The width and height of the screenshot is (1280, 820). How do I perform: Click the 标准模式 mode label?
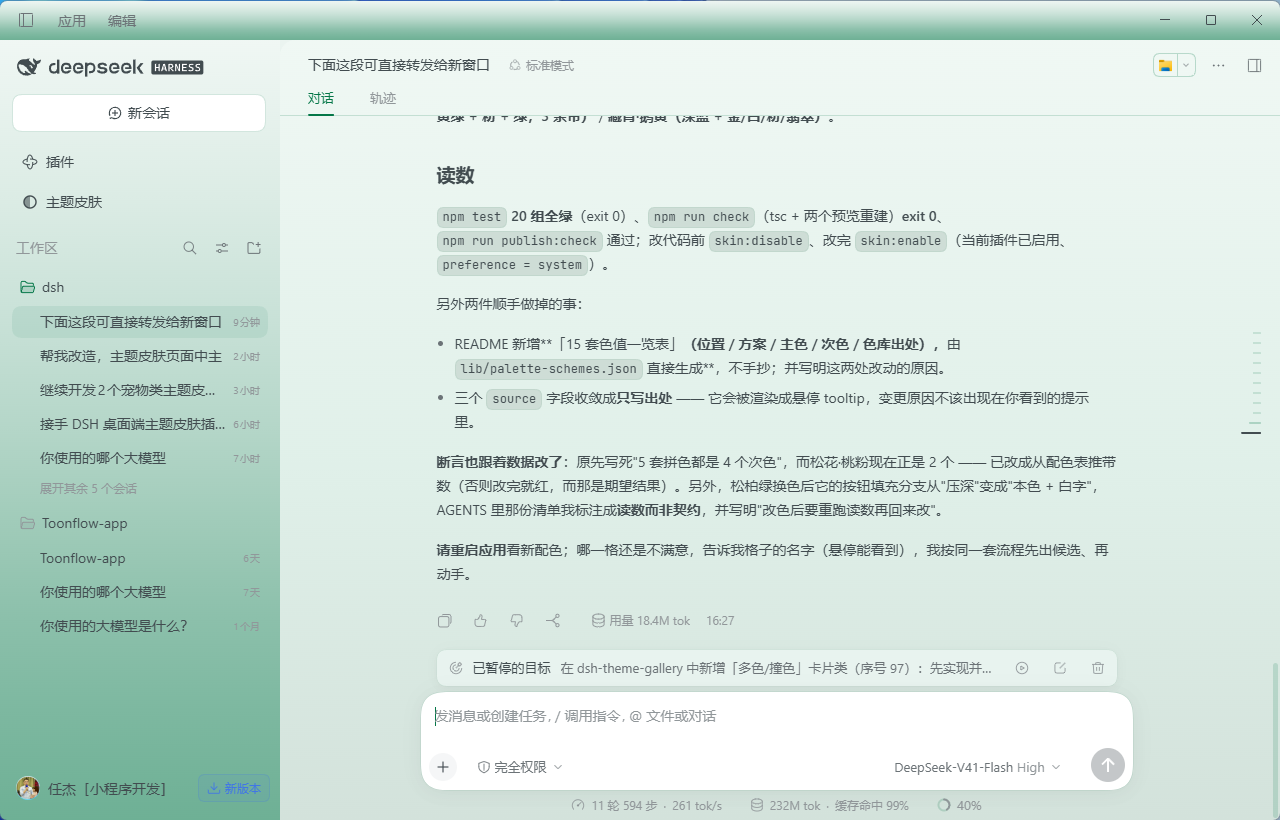tap(541, 65)
